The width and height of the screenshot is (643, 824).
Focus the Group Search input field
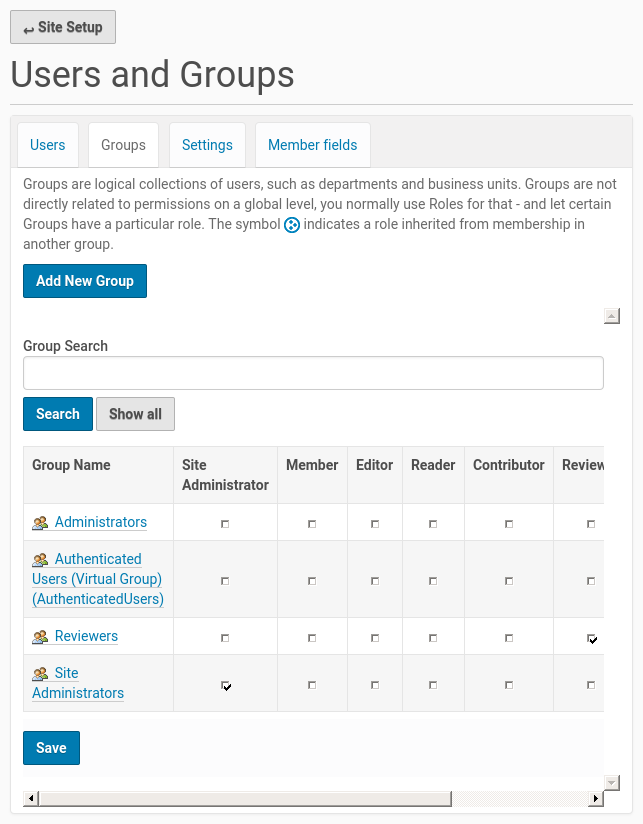[313, 373]
